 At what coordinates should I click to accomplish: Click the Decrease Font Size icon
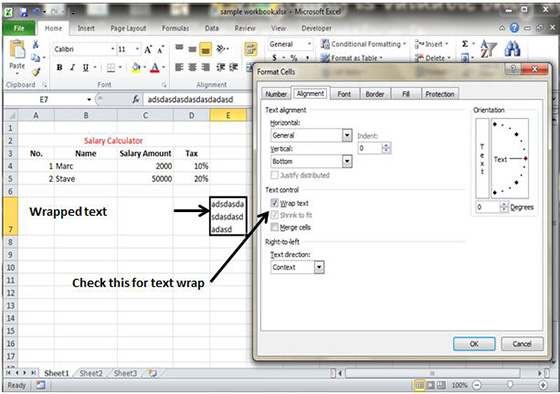[161, 49]
